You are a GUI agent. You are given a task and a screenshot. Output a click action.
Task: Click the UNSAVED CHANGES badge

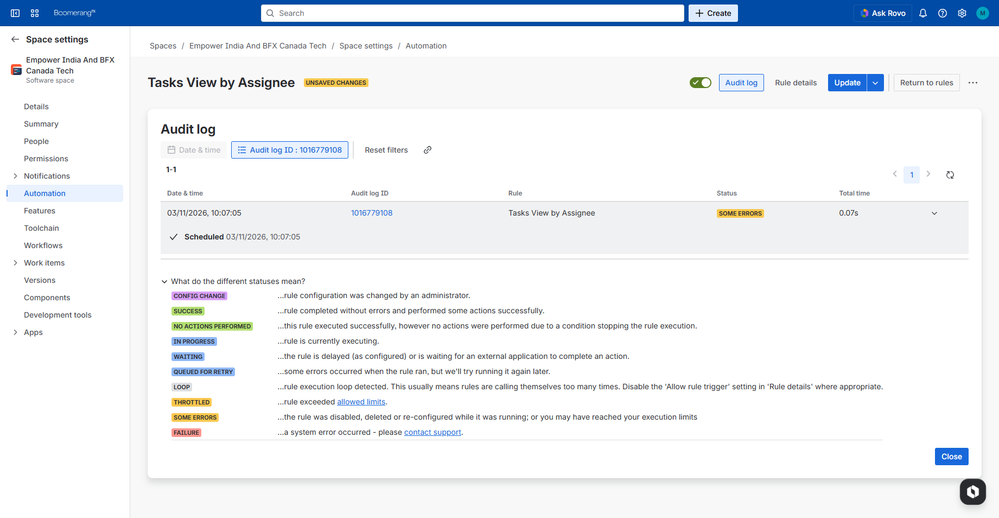(x=336, y=83)
